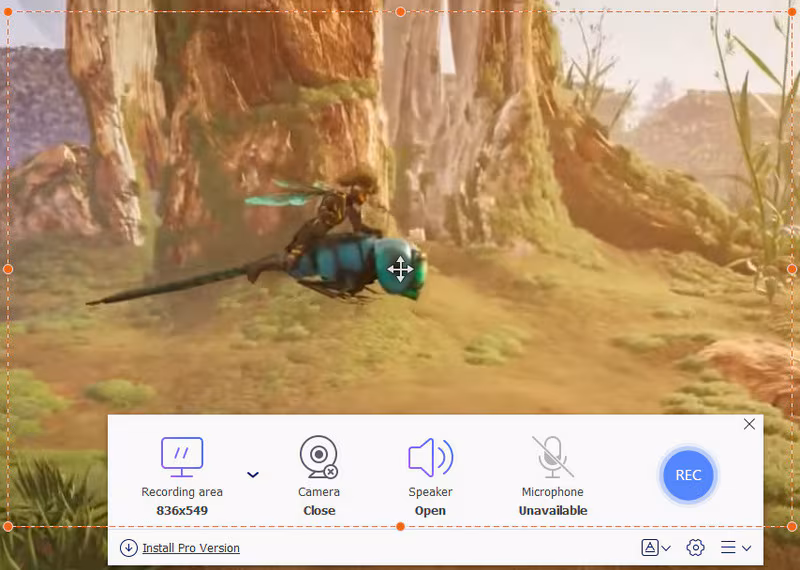Click the unavailable Microphone icon
The image size is (800, 570).
[553, 457]
